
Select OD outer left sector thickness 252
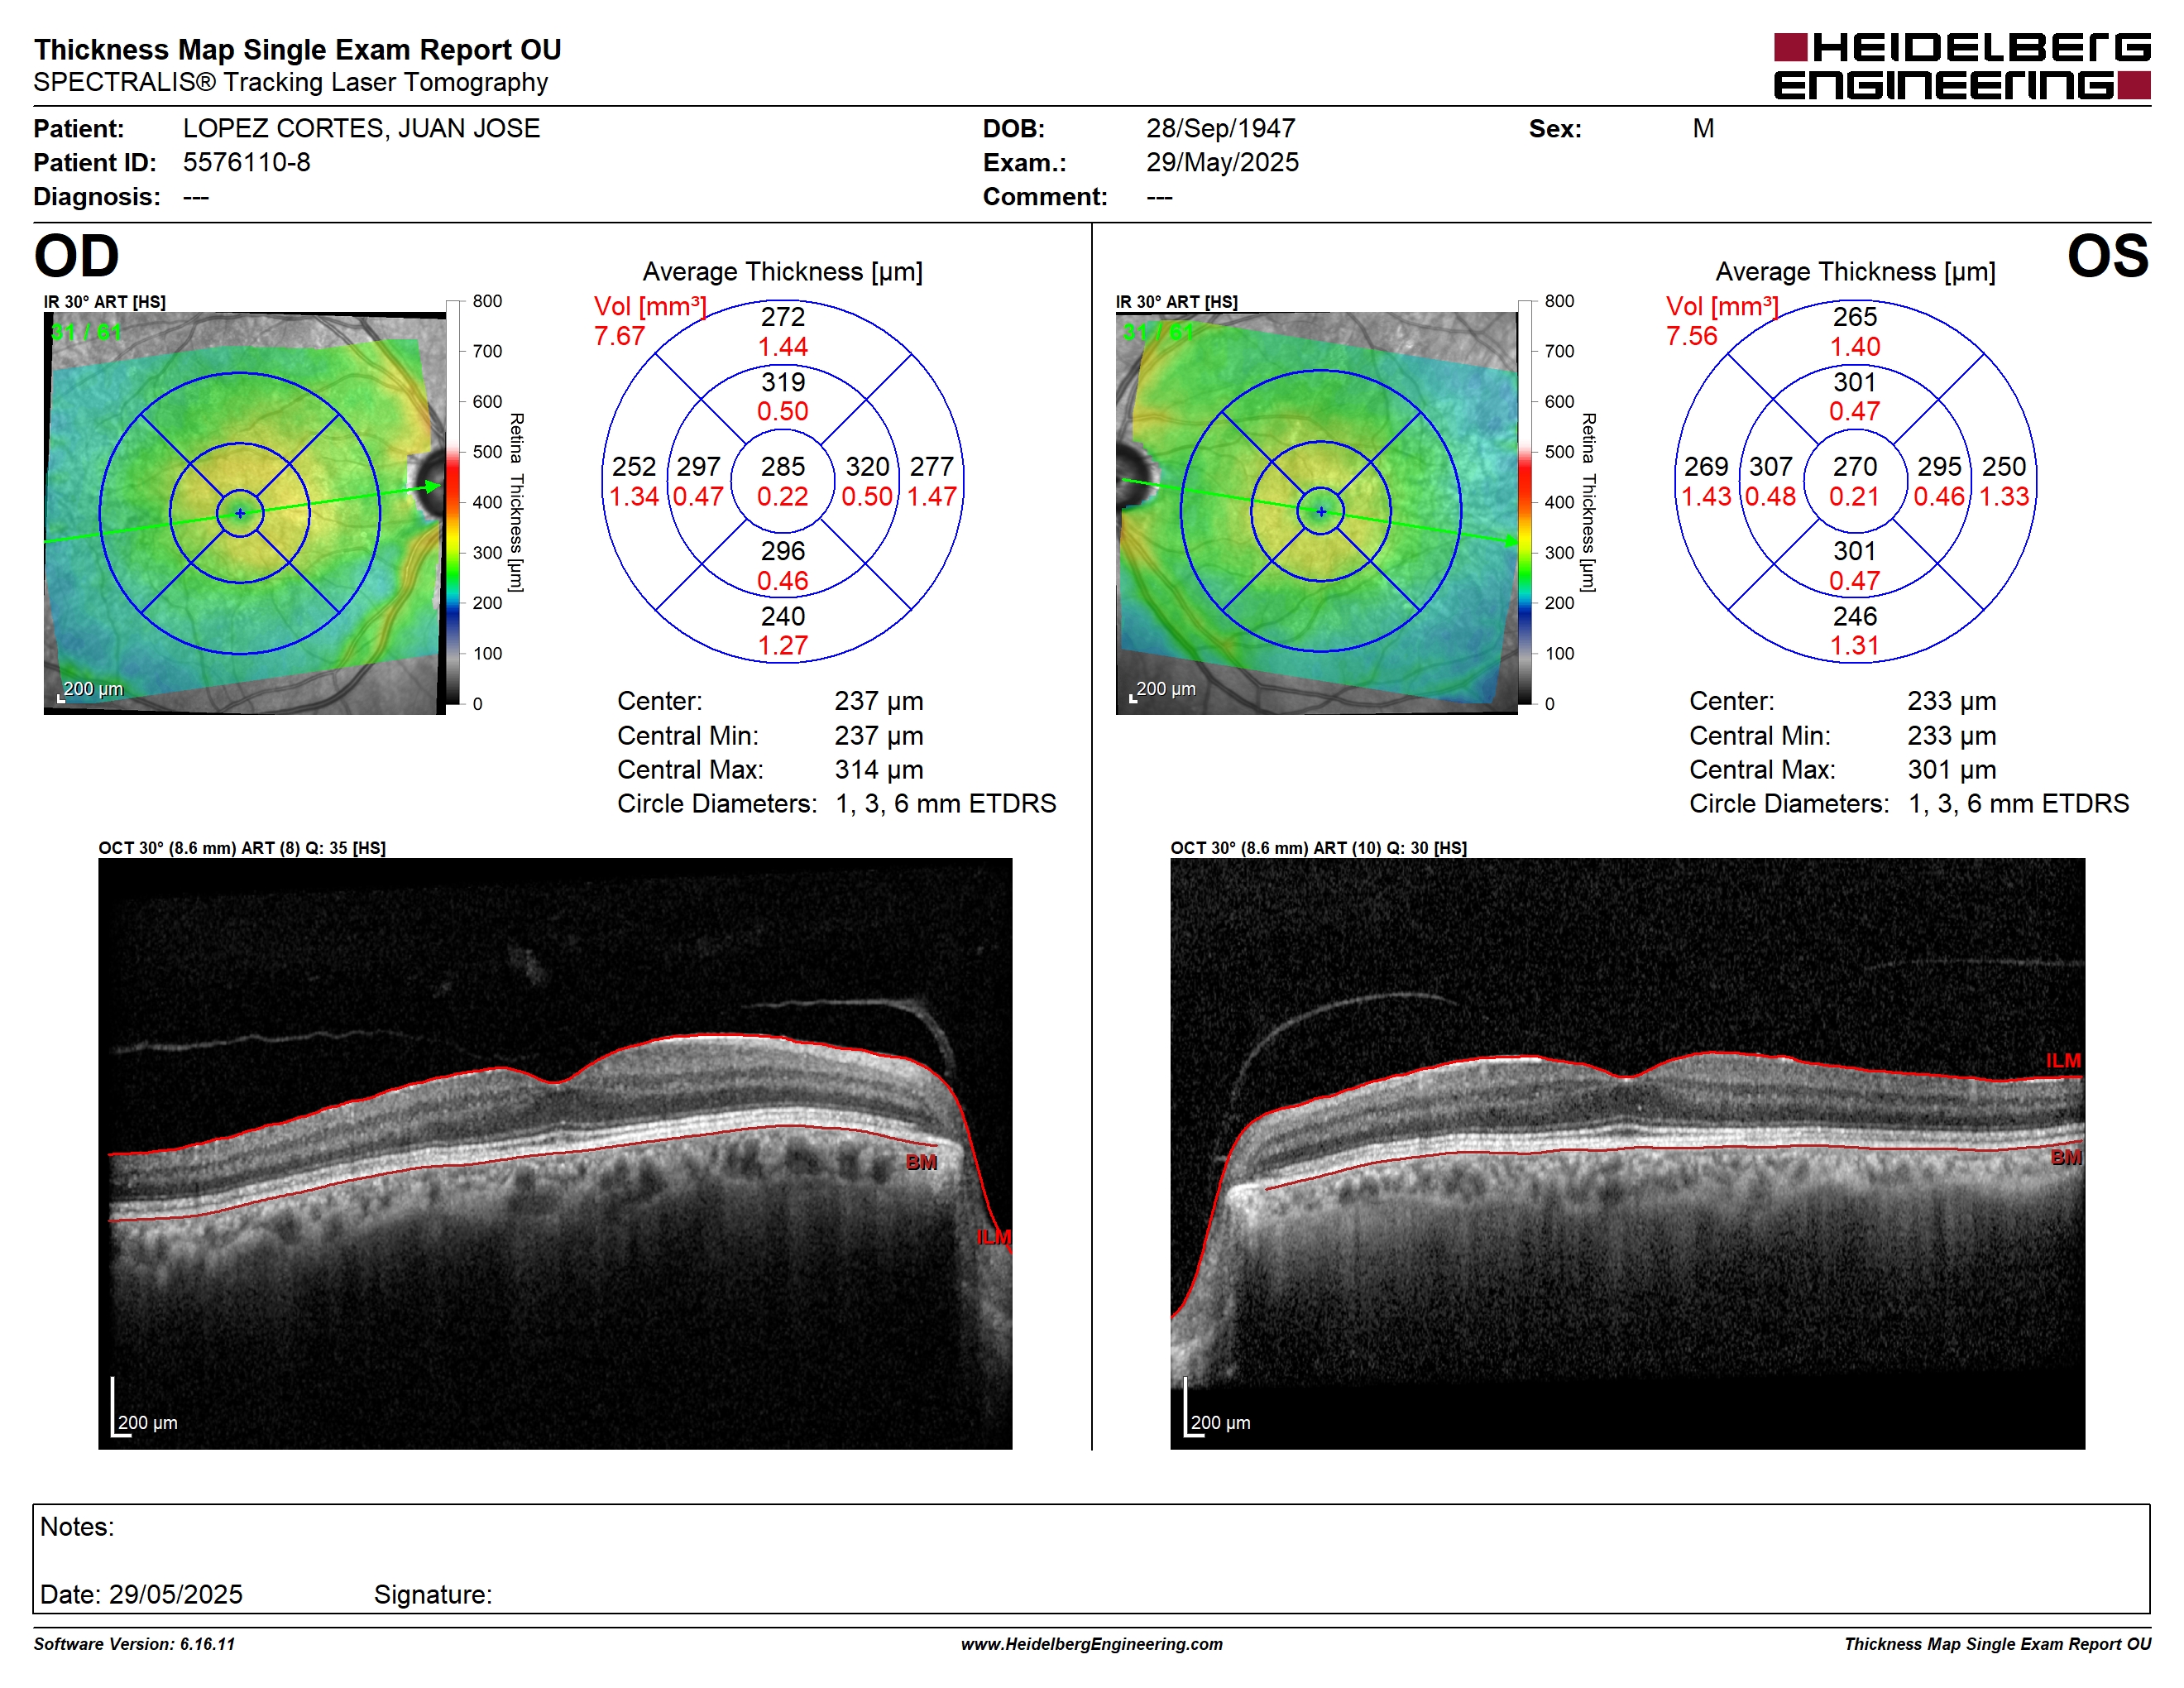634,466
